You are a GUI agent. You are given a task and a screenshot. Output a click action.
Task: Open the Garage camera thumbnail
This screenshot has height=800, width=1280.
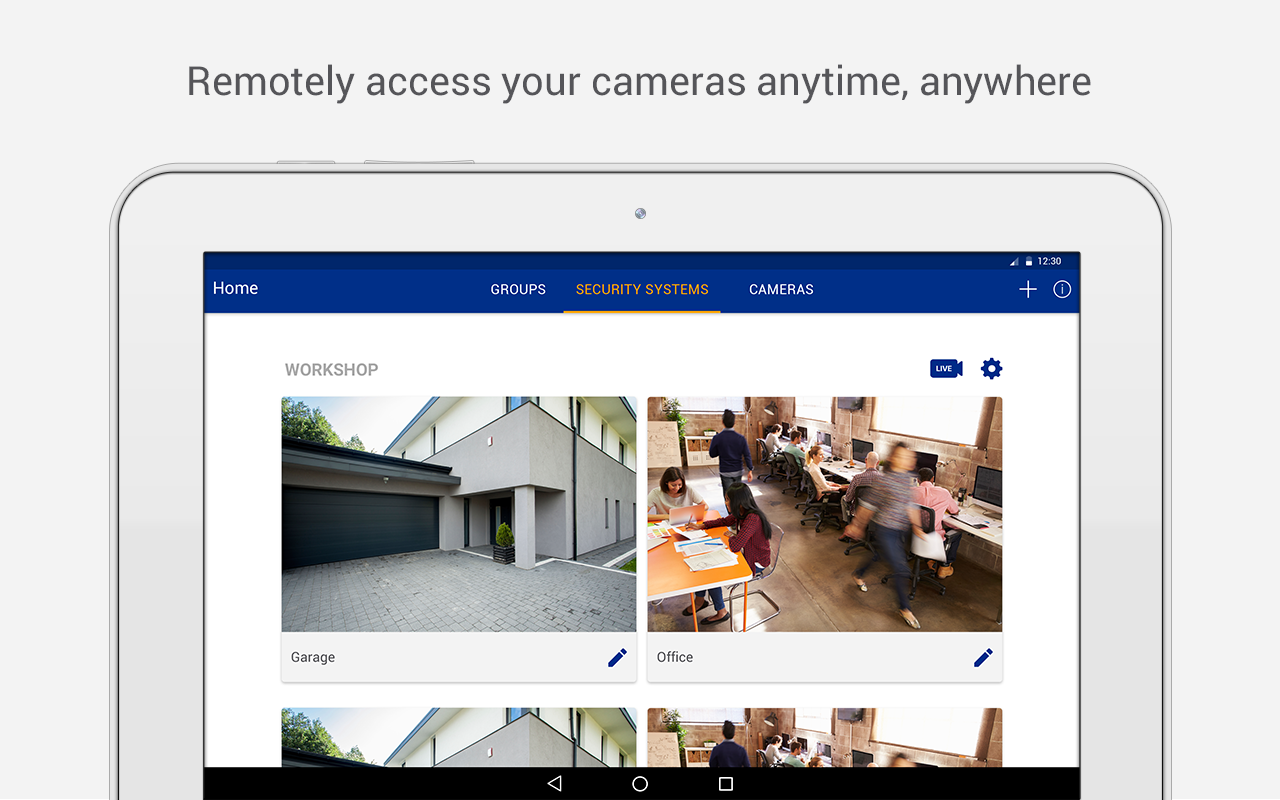[x=459, y=514]
